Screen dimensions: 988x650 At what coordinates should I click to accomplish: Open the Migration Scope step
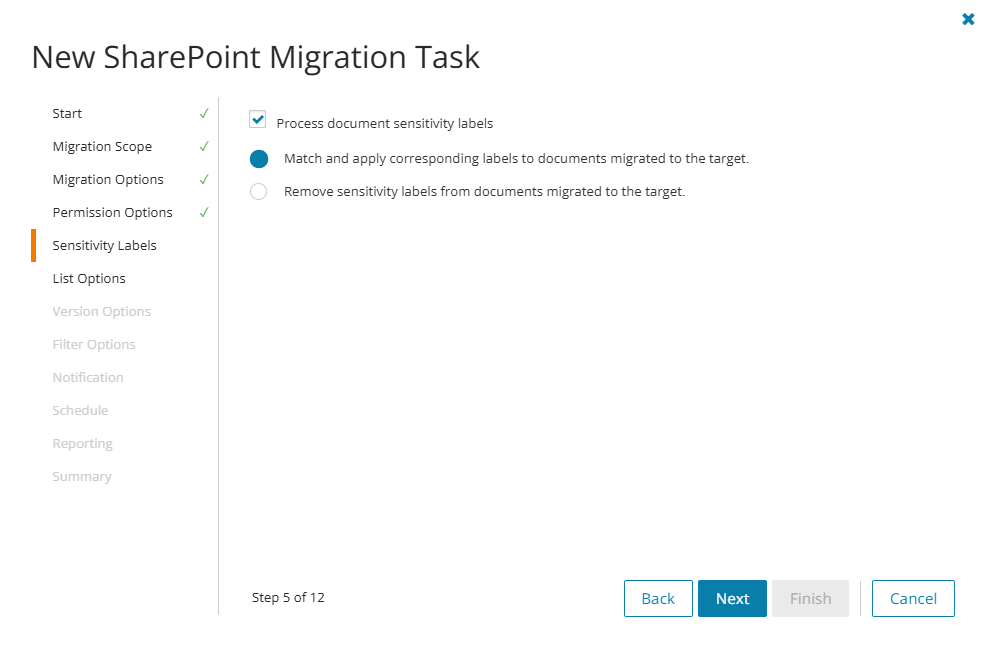pyautogui.click(x=102, y=147)
